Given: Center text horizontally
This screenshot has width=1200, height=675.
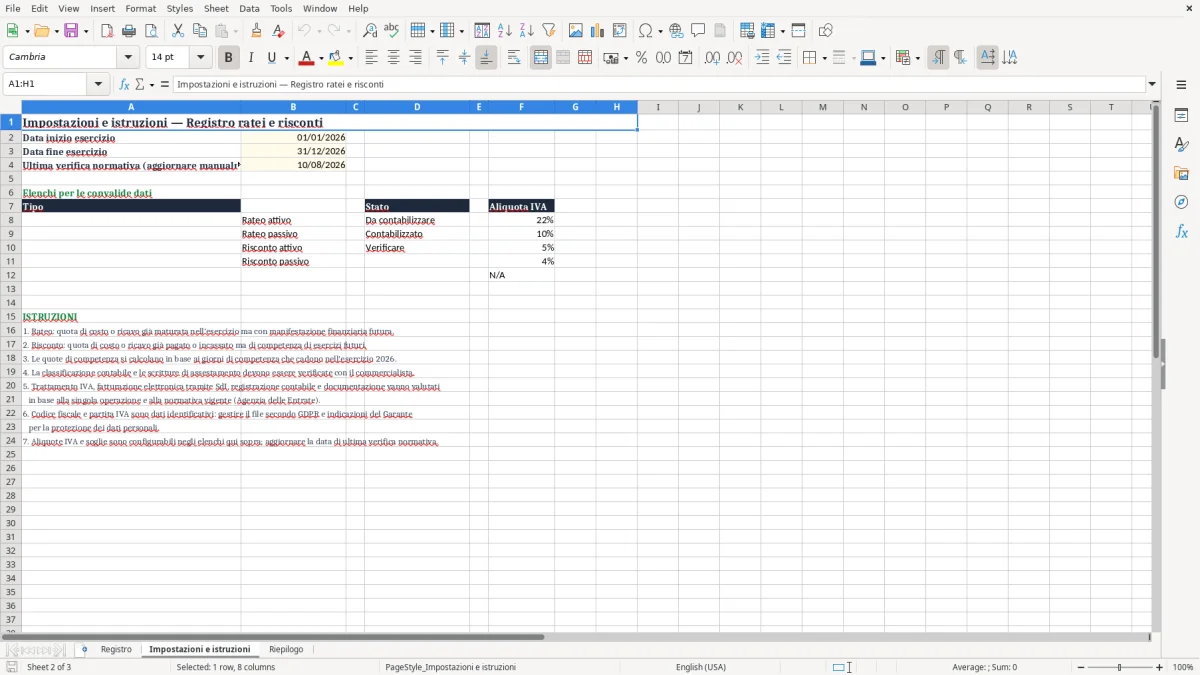Looking at the screenshot, I should 393,58.
